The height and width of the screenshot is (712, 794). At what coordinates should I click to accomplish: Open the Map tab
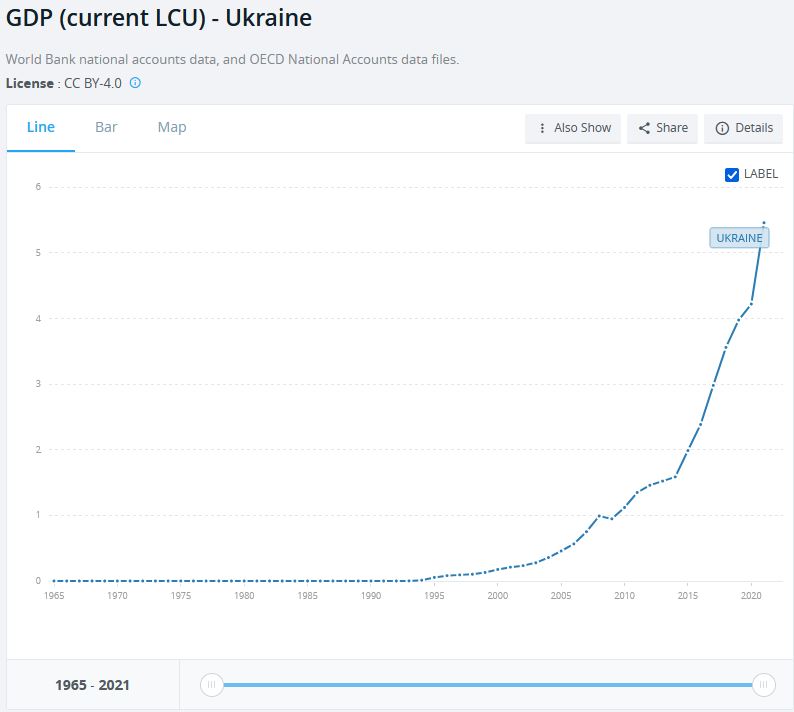pos(172,127)
